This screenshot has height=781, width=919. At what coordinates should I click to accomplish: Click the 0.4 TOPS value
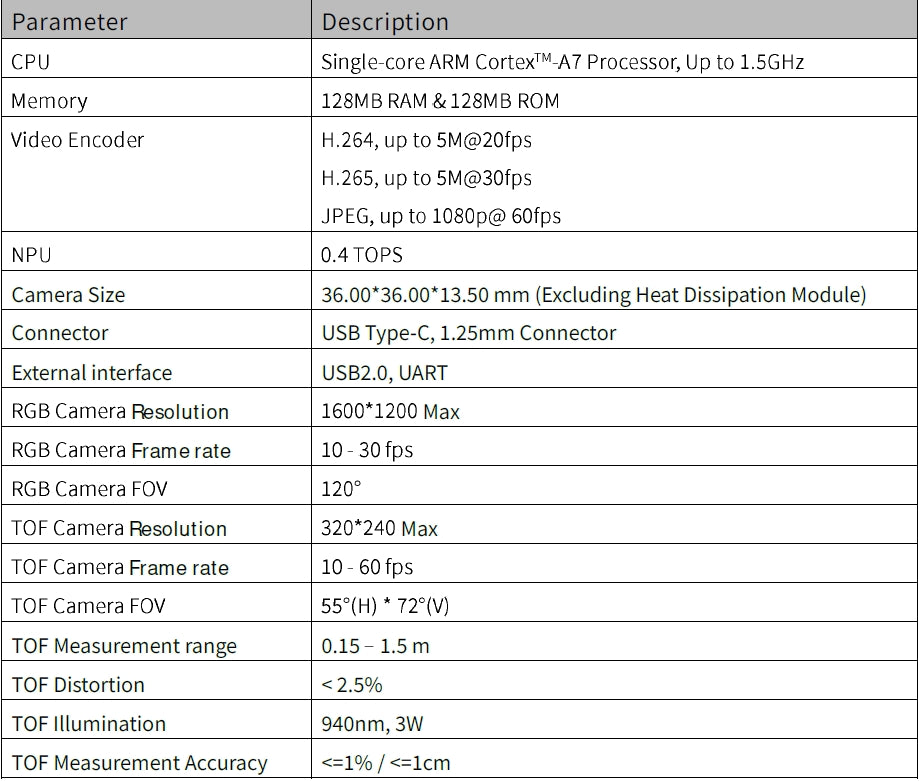[362, 255]
